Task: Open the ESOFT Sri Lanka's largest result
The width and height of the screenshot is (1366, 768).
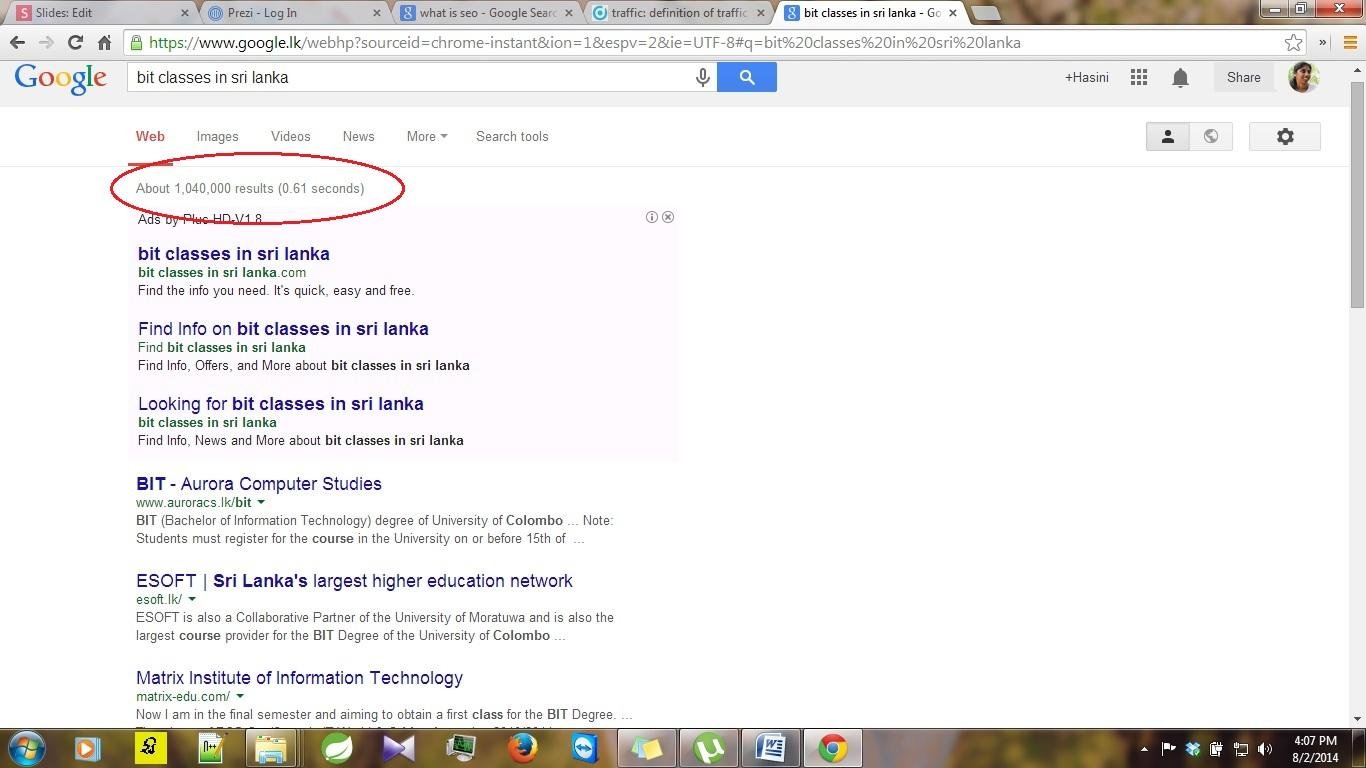Action: pyautogui.click(x=354, y=581)
